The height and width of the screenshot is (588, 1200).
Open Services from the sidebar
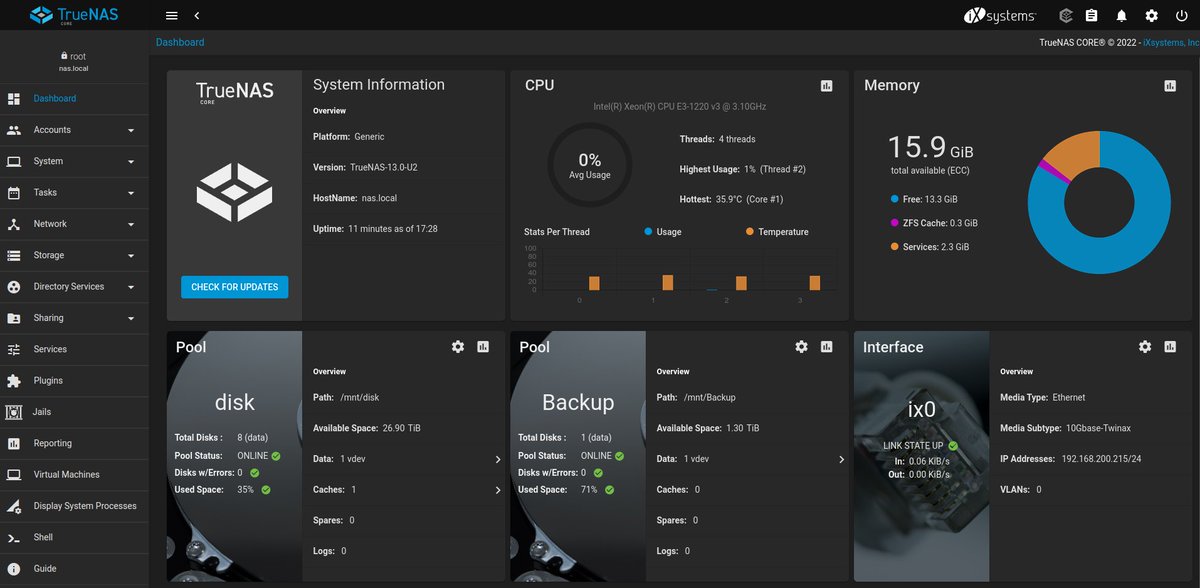click(75, 349)
